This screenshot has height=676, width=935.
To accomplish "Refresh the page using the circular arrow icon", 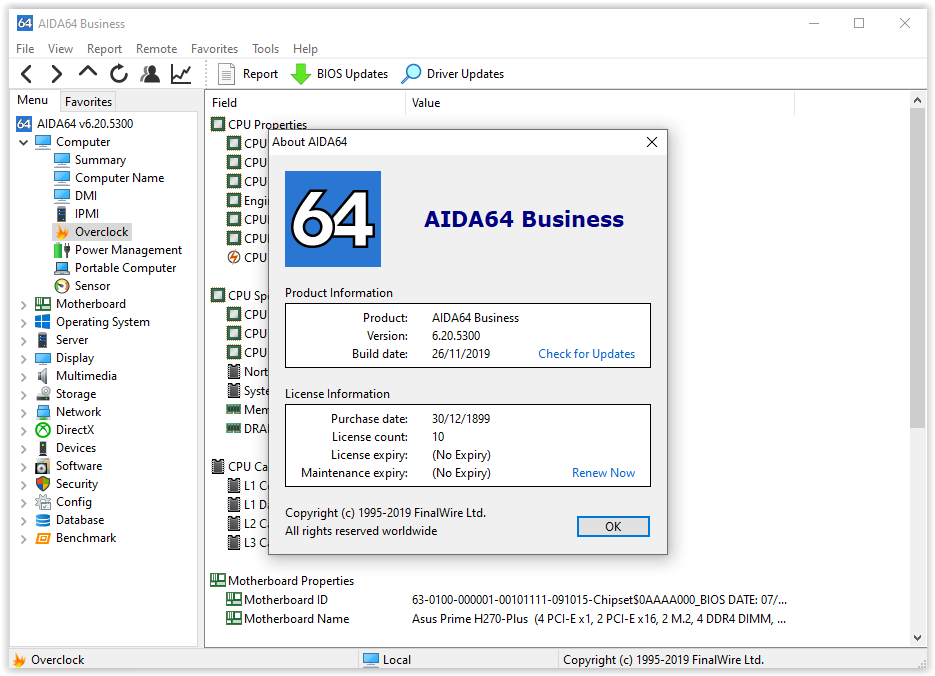I will click(x=119, y=74).
